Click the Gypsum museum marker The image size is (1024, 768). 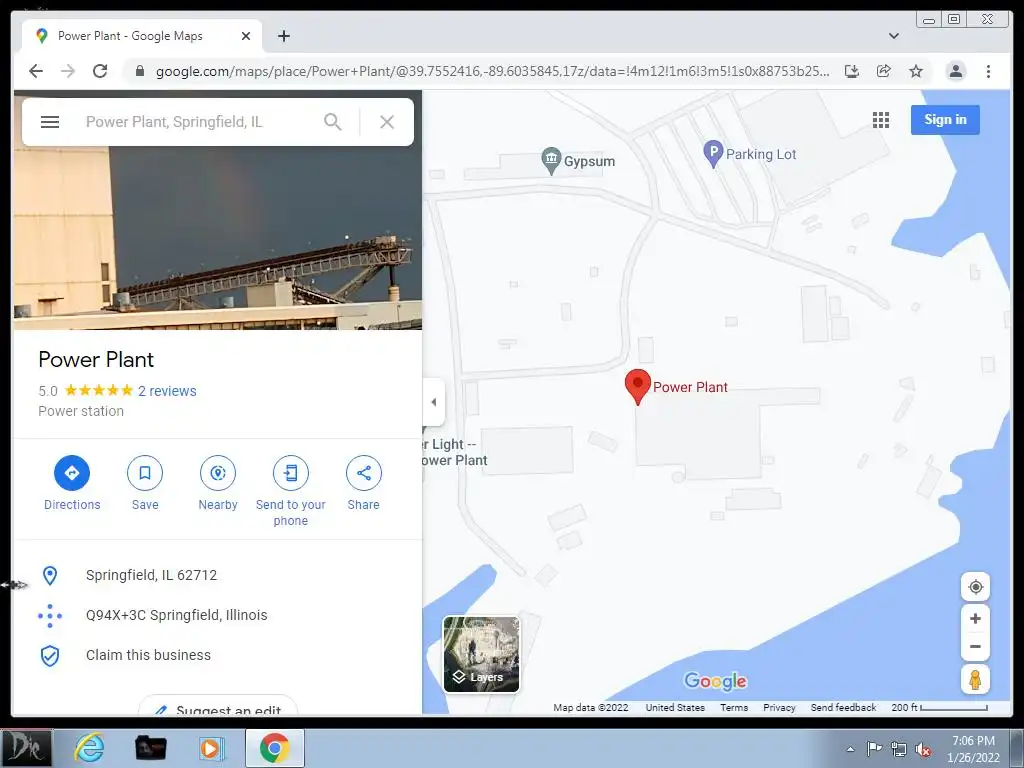click(x=551, y=160)
